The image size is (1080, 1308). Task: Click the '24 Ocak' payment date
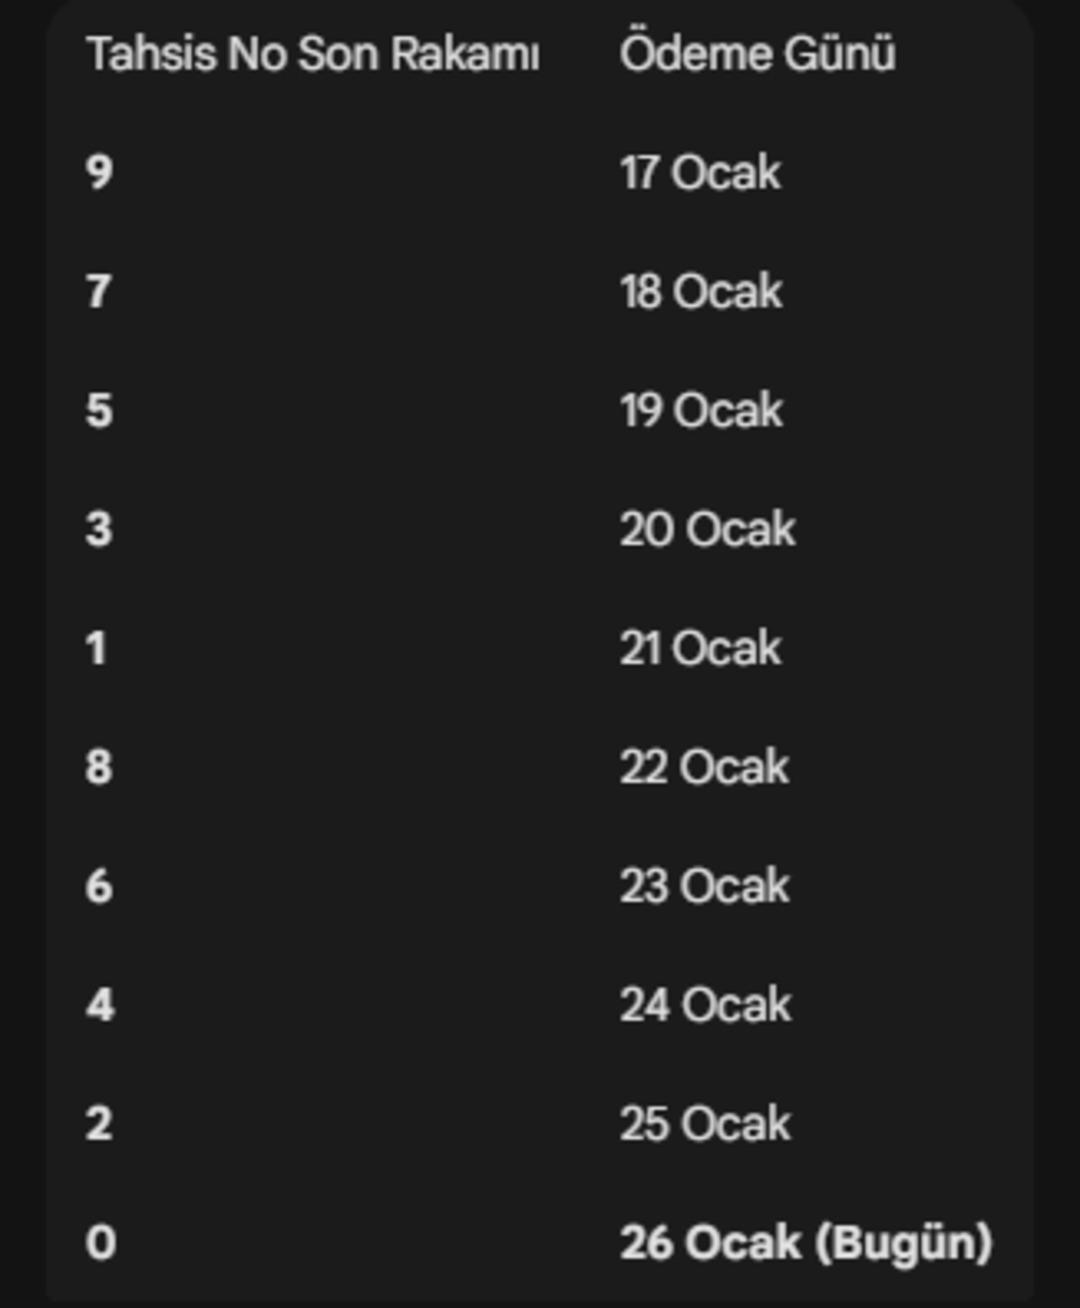pyautogui.click(x=705, y=1005)
